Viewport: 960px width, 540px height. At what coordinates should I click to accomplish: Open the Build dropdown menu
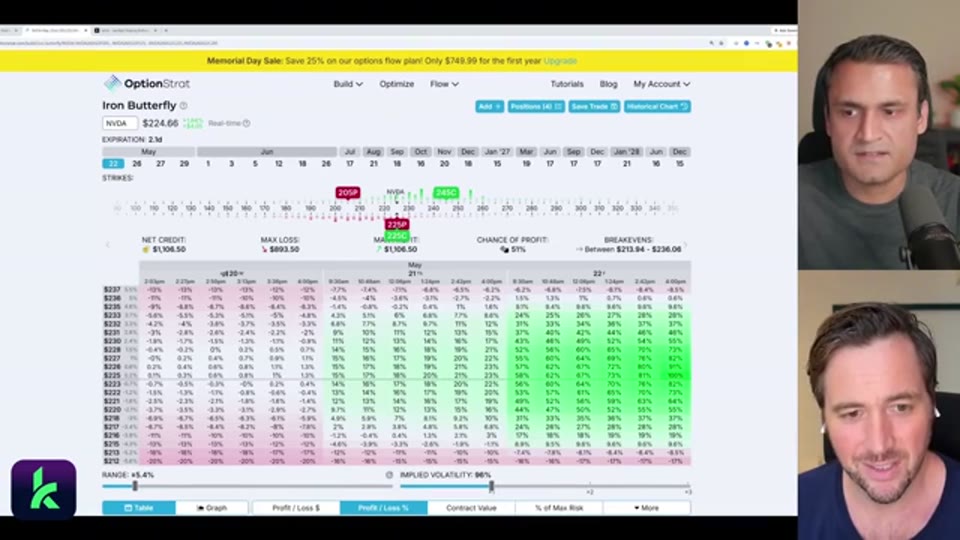coord(348,84)
